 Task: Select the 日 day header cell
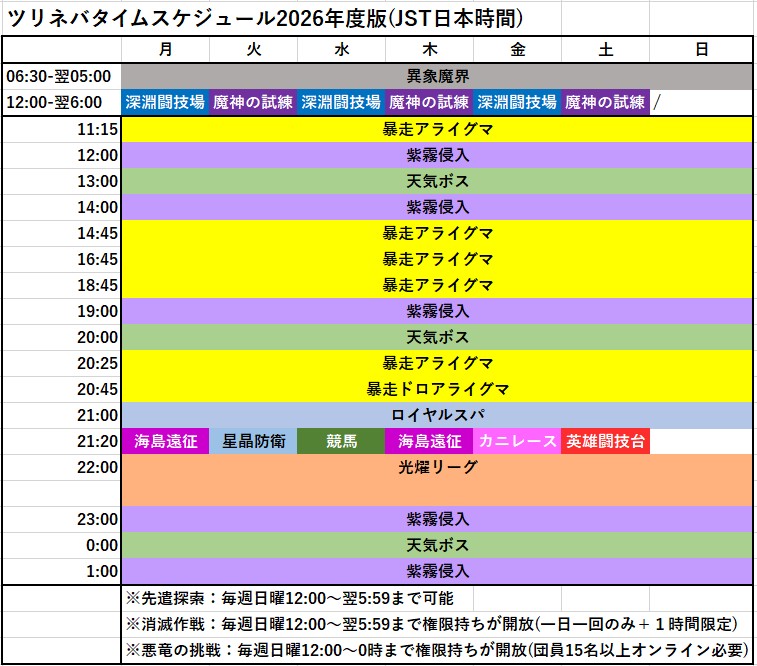click(701, 49)
